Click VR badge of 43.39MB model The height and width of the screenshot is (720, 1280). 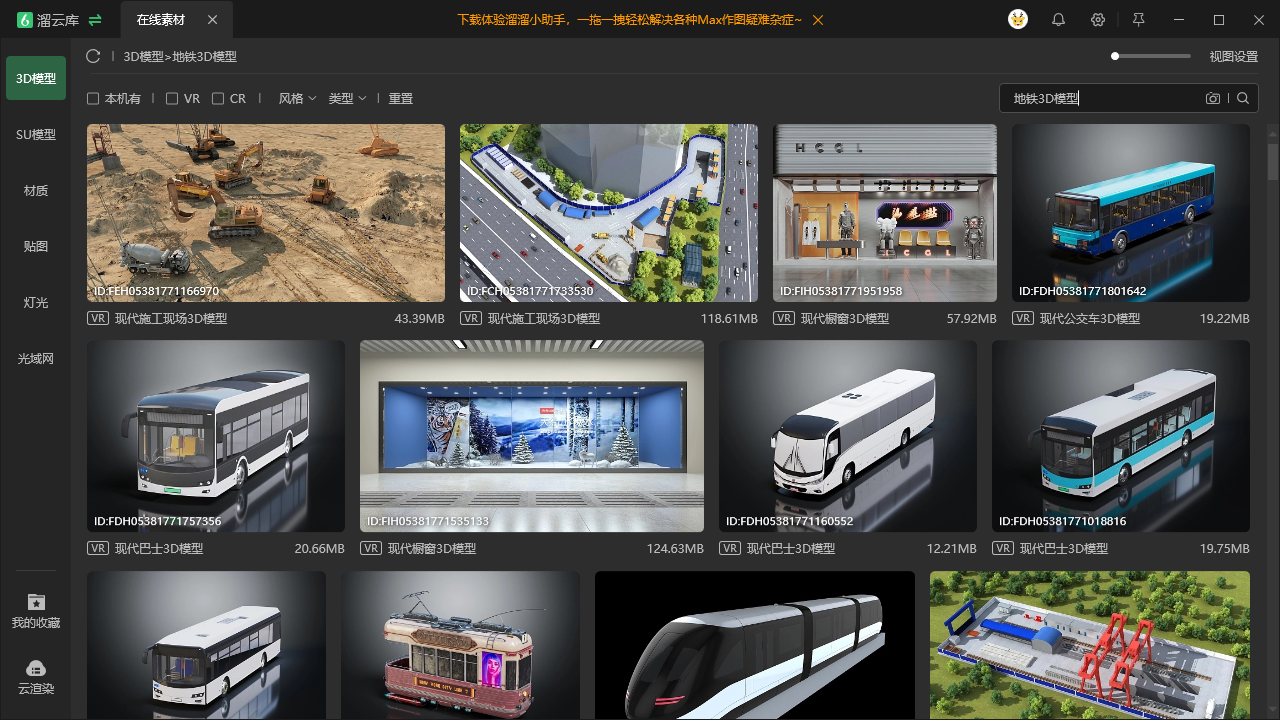pyautogui.click(x=98, y=318)
